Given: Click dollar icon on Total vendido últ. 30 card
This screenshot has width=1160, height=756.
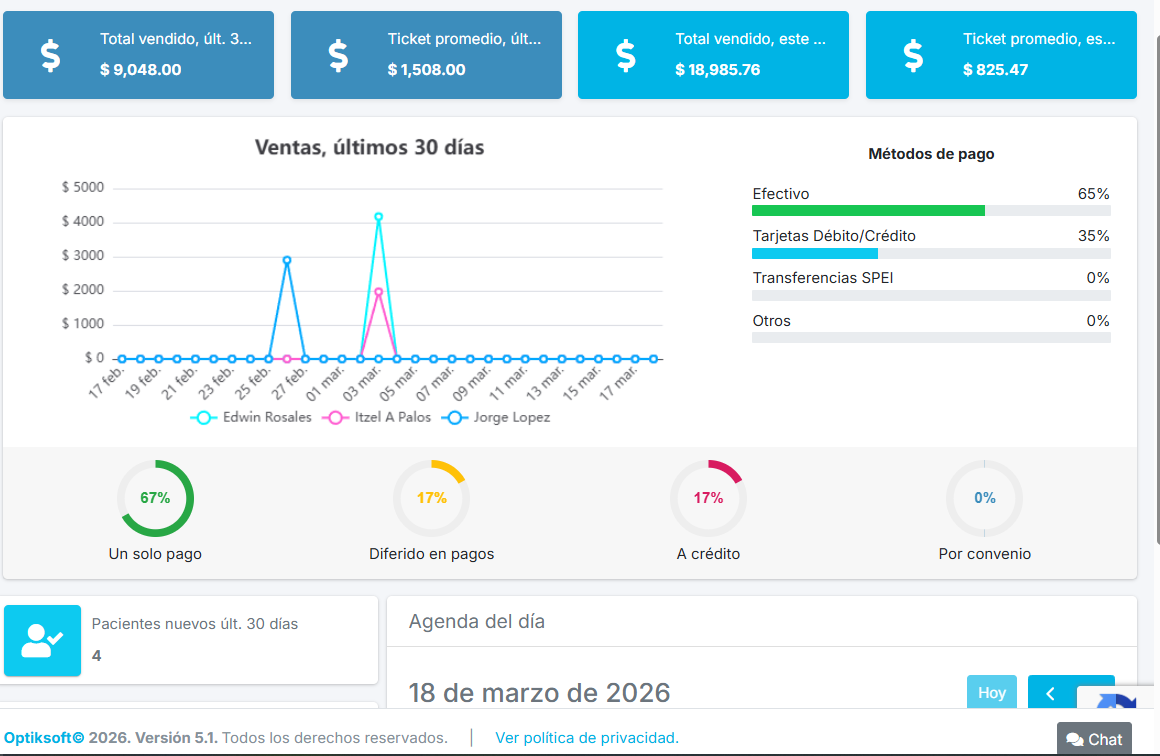Looking at the screenshot, I should 50,55.
